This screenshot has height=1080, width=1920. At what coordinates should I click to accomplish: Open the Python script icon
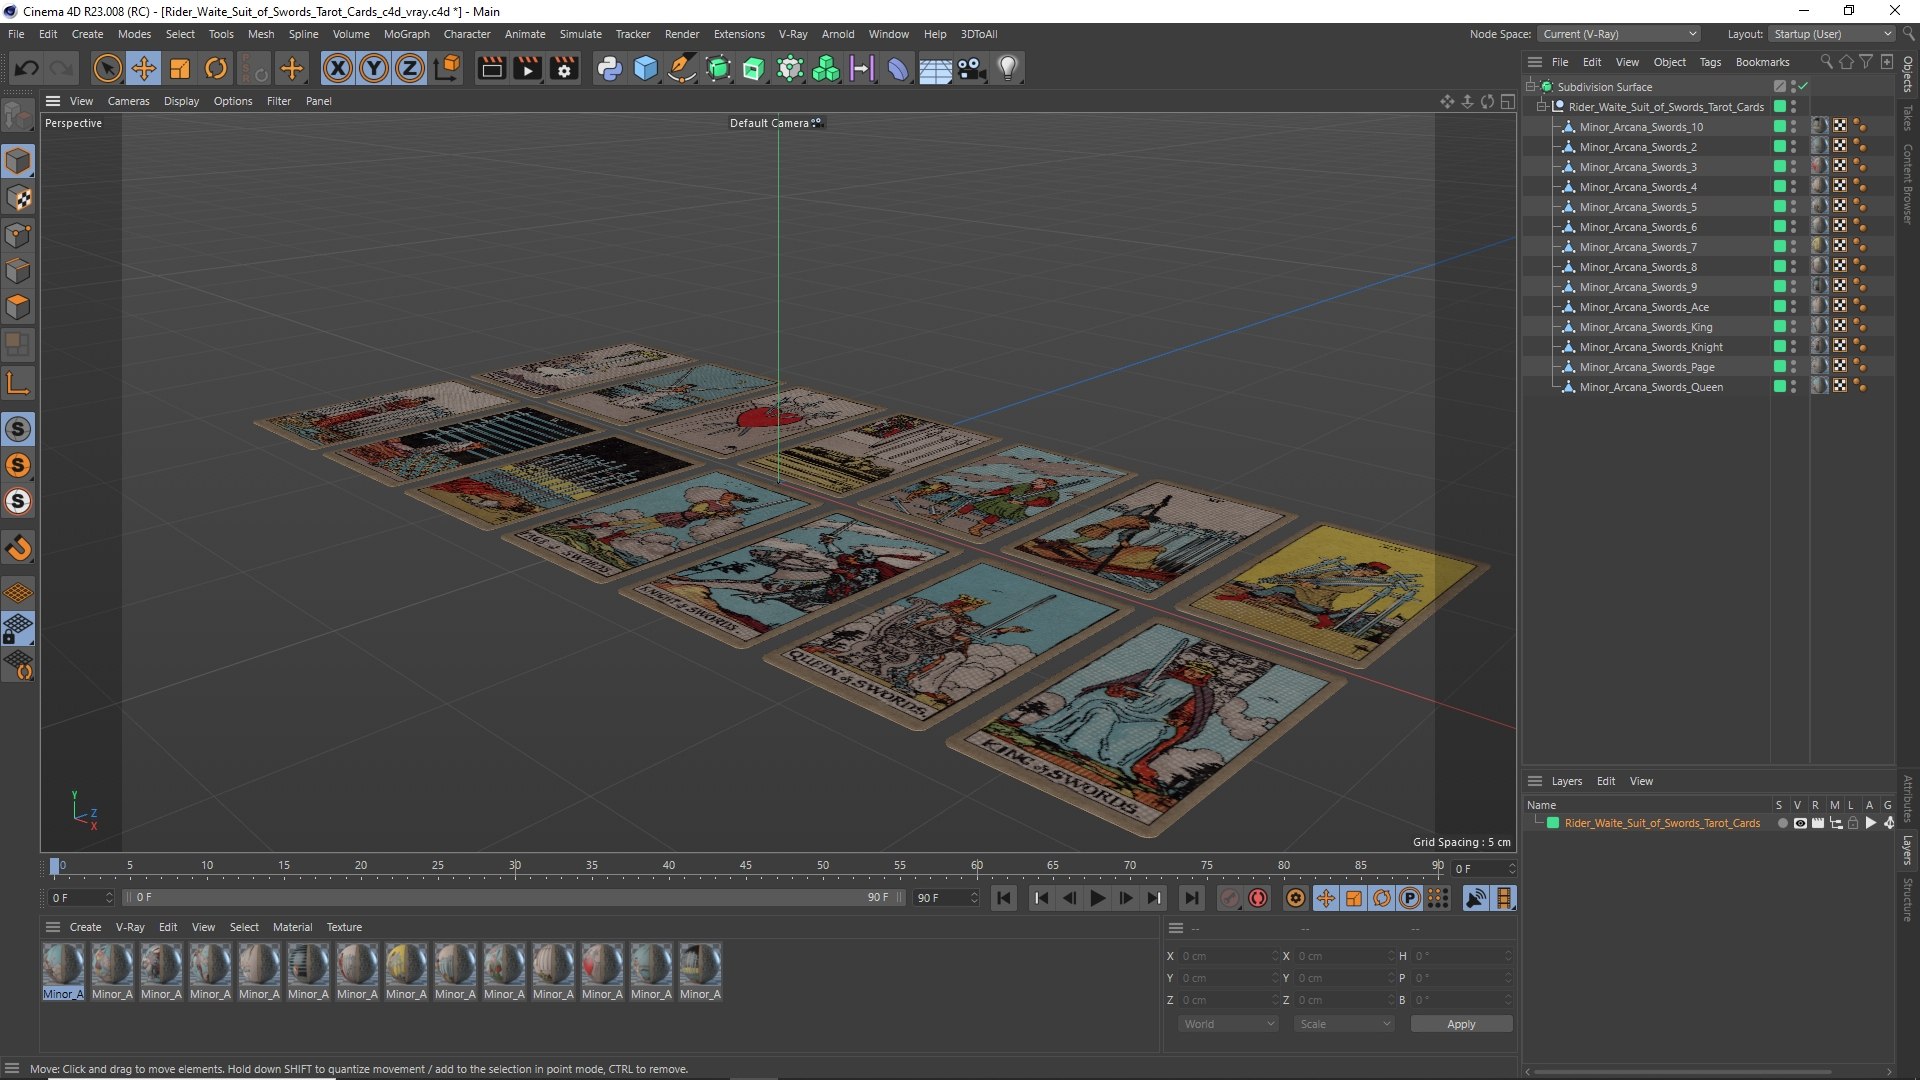coord(609,69)
